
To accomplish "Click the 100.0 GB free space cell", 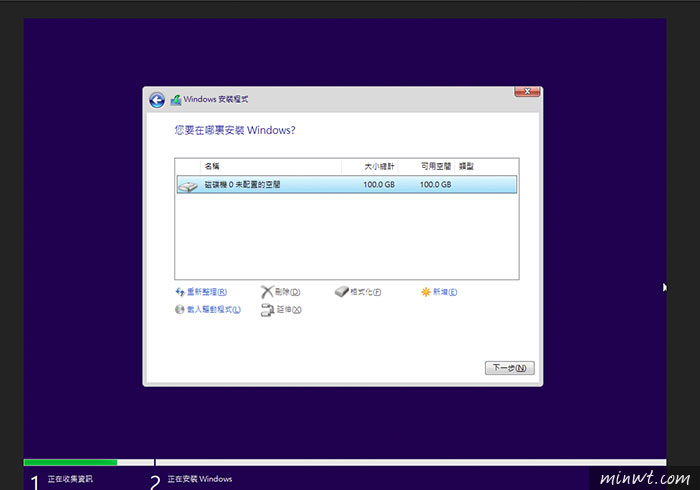I will click(435, 184).
